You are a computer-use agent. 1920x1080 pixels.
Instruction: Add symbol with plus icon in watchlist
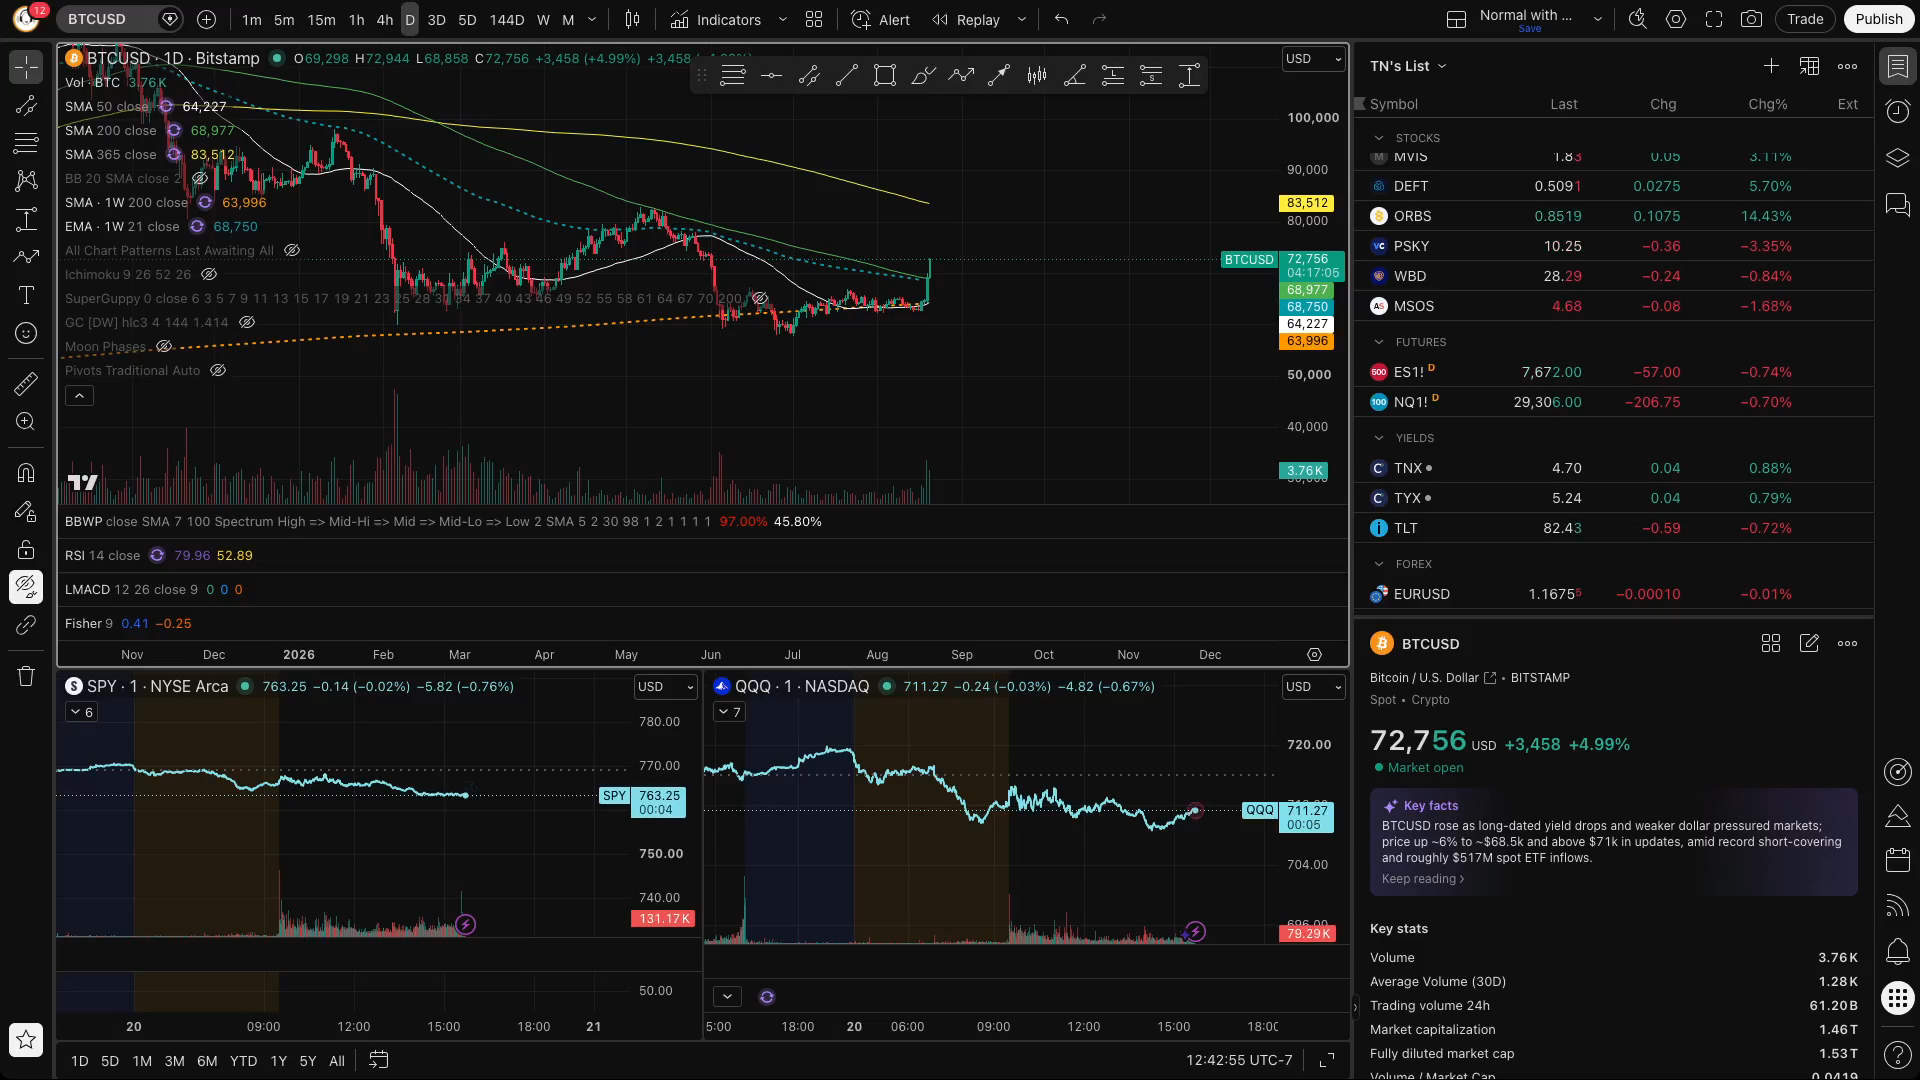point(1771,66)
